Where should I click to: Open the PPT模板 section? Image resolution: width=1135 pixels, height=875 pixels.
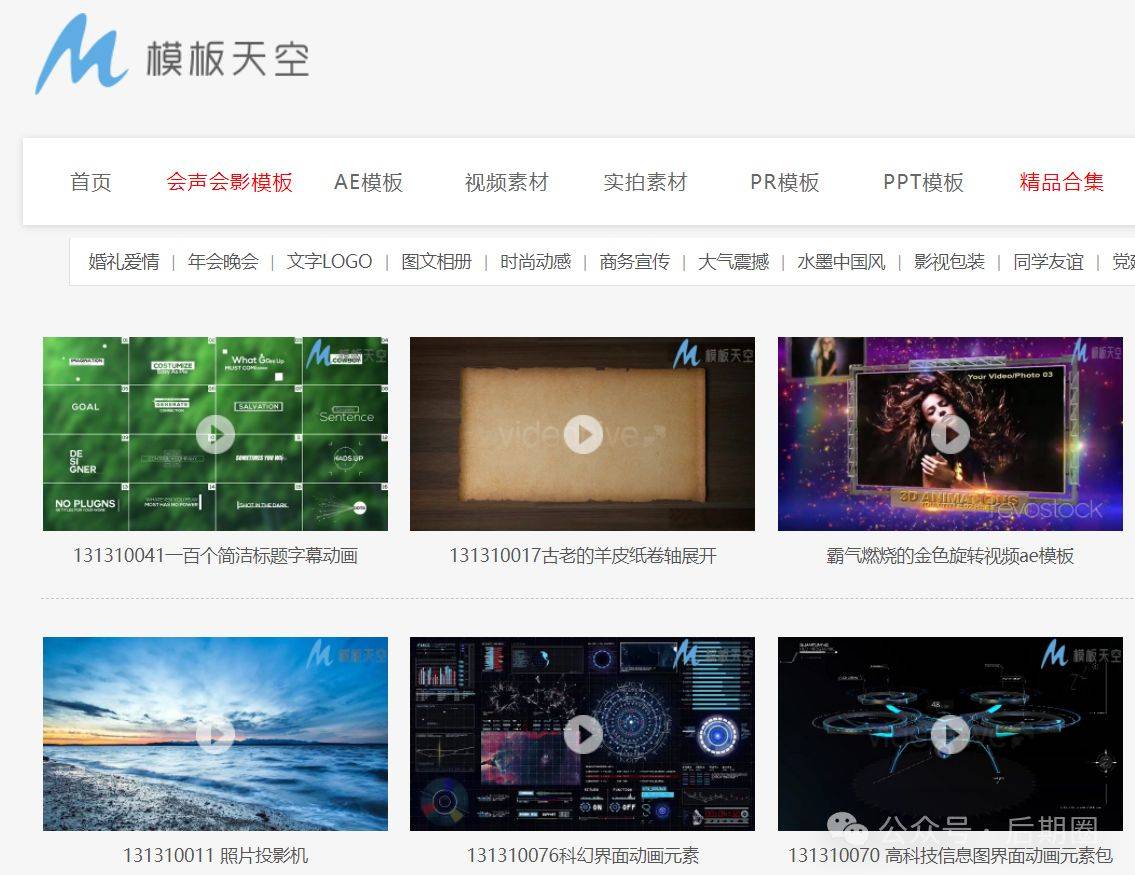921,181
